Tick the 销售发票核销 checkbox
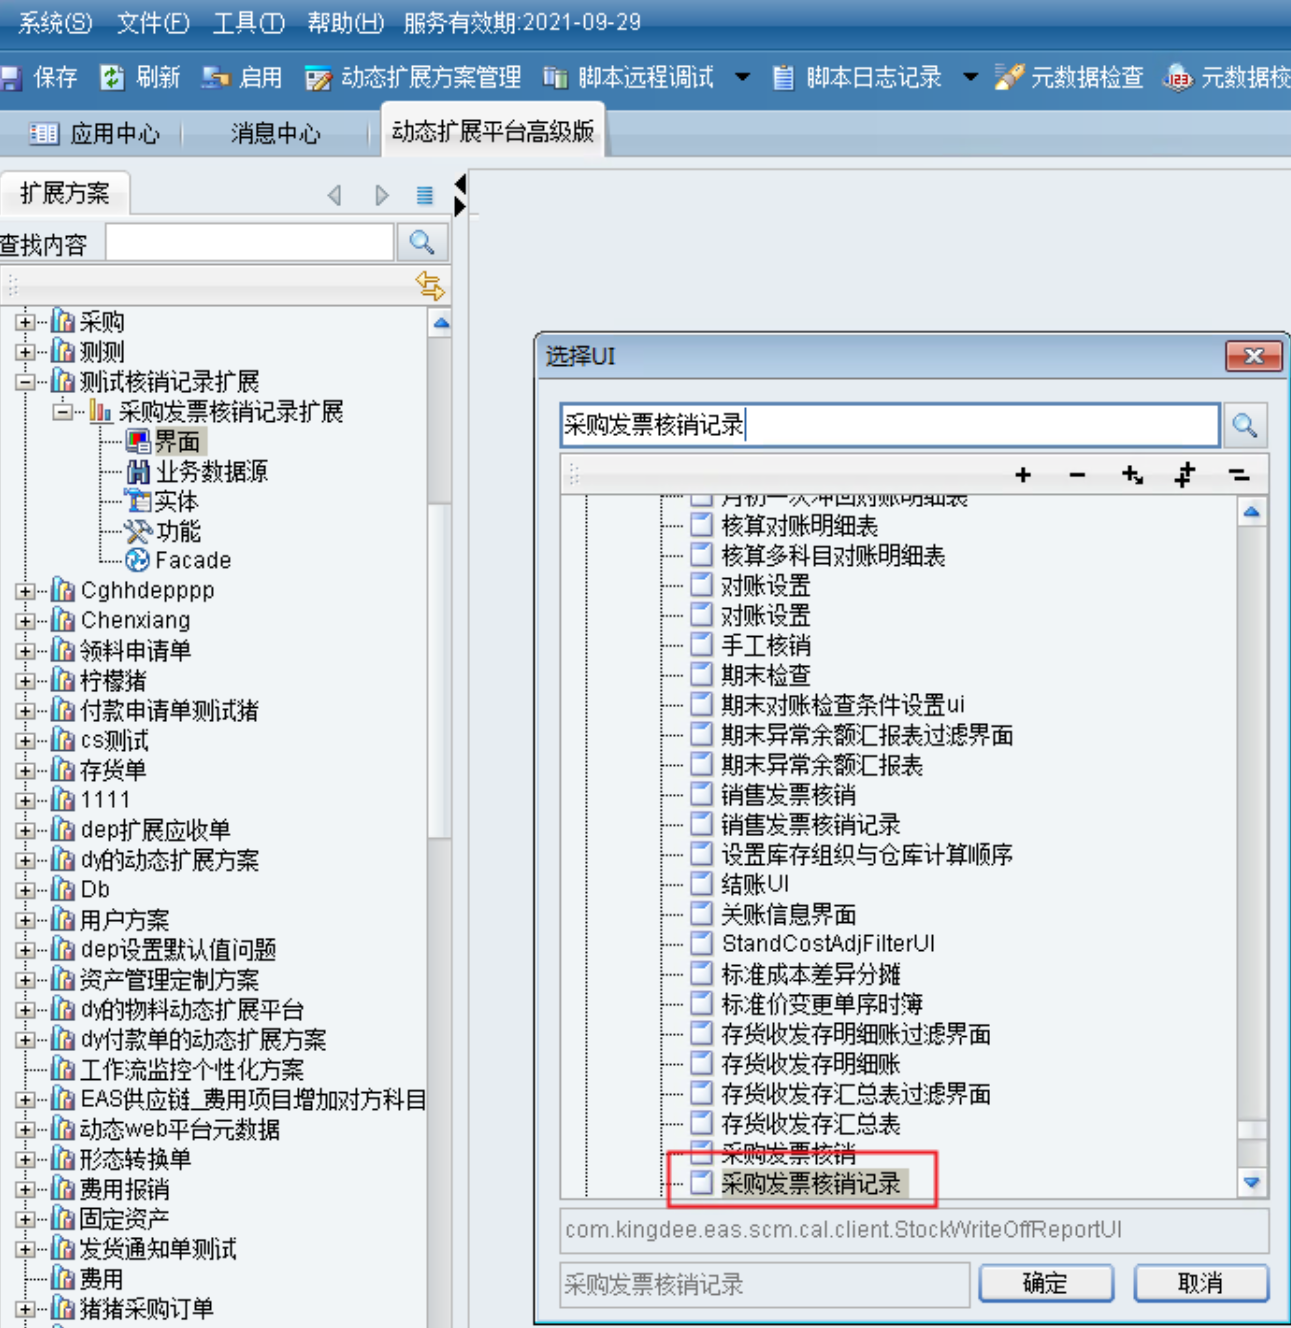This screenshot has height=1328, width=1291. click(702, 795)
